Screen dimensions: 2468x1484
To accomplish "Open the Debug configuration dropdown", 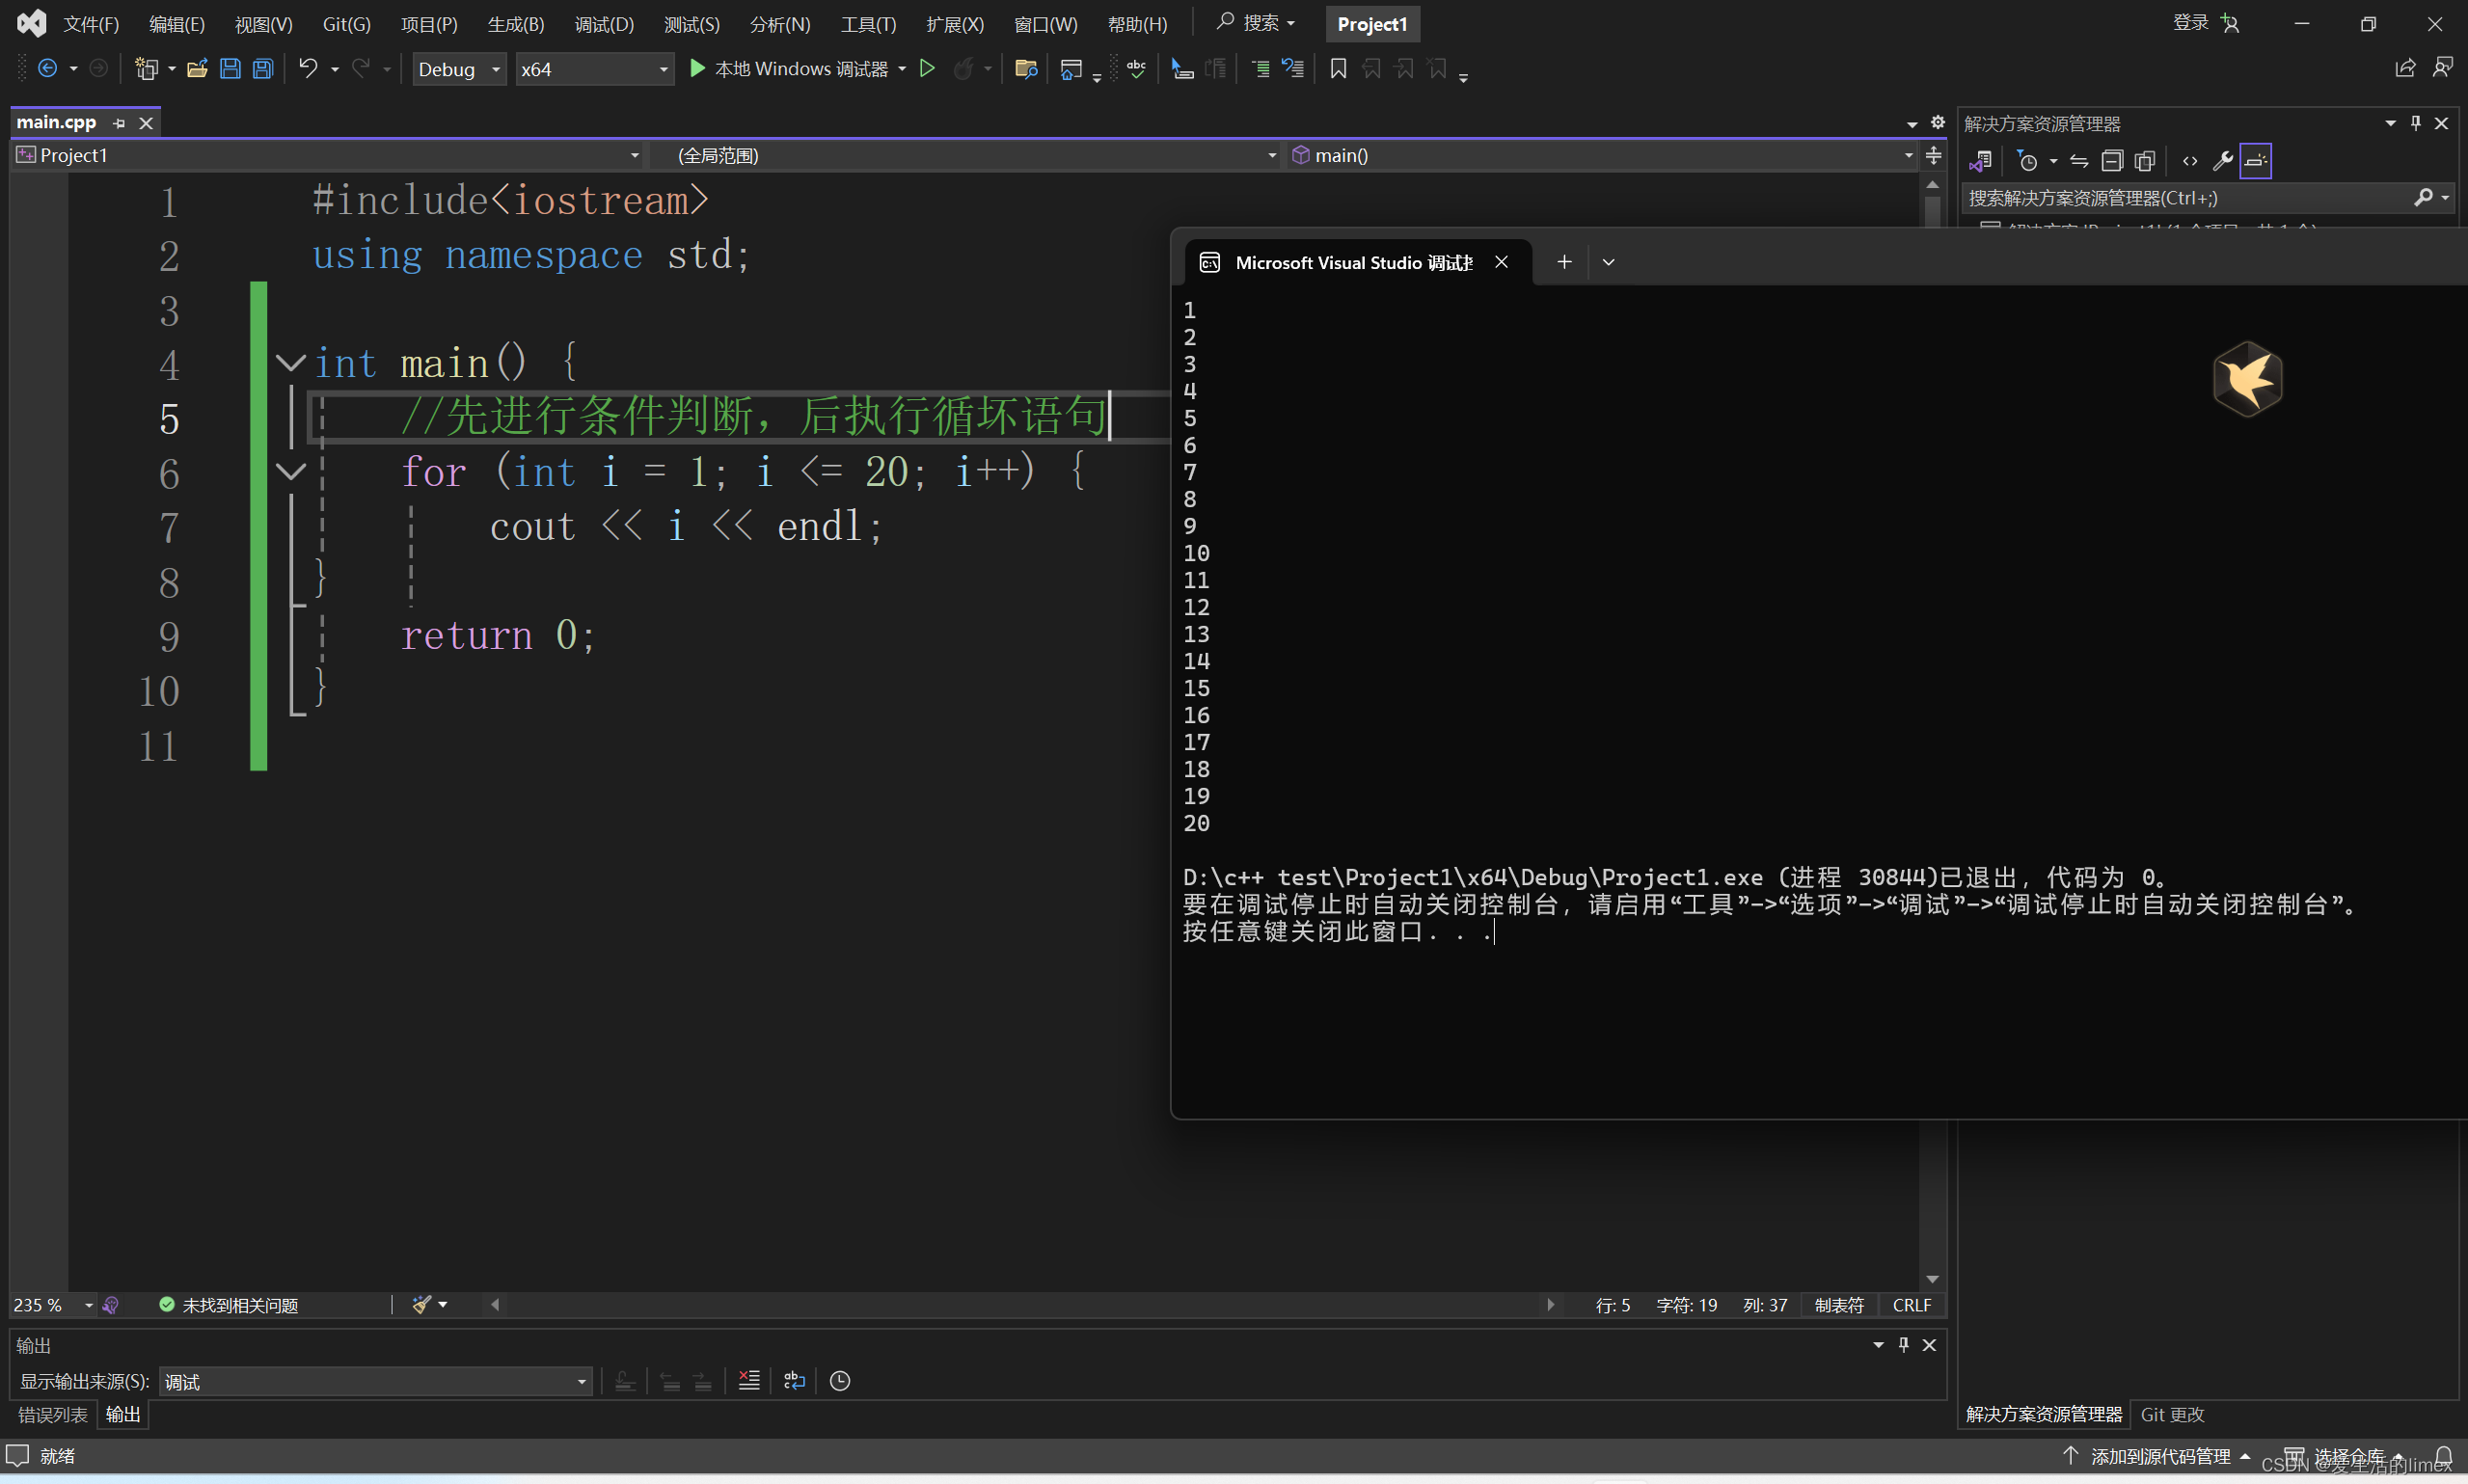I will pos(459,69).
